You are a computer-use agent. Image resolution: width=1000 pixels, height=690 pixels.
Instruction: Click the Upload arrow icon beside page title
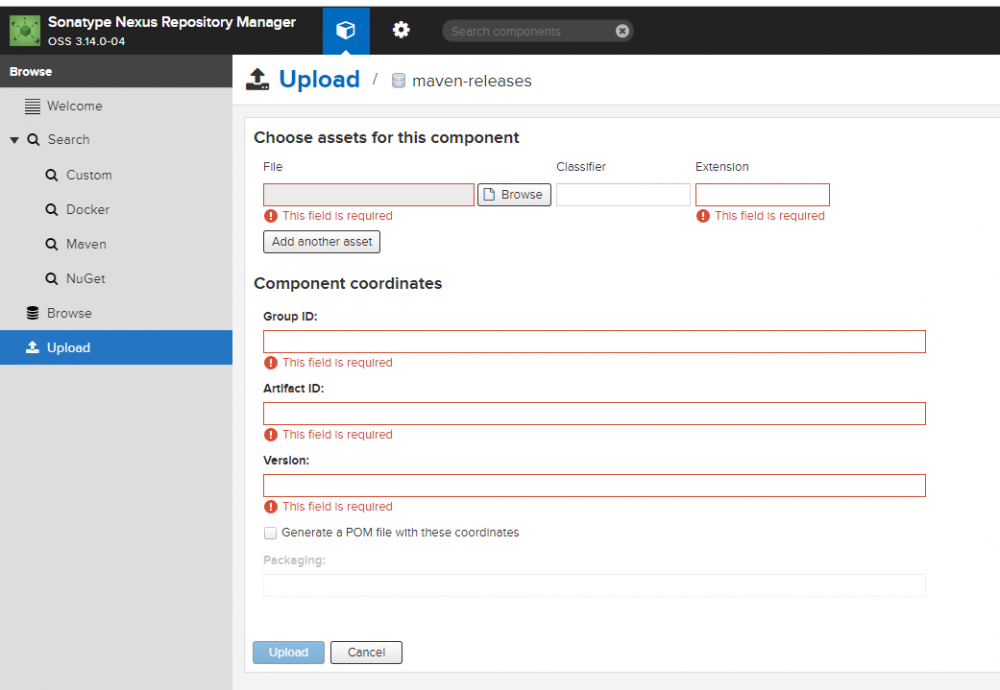click(258, 80)
